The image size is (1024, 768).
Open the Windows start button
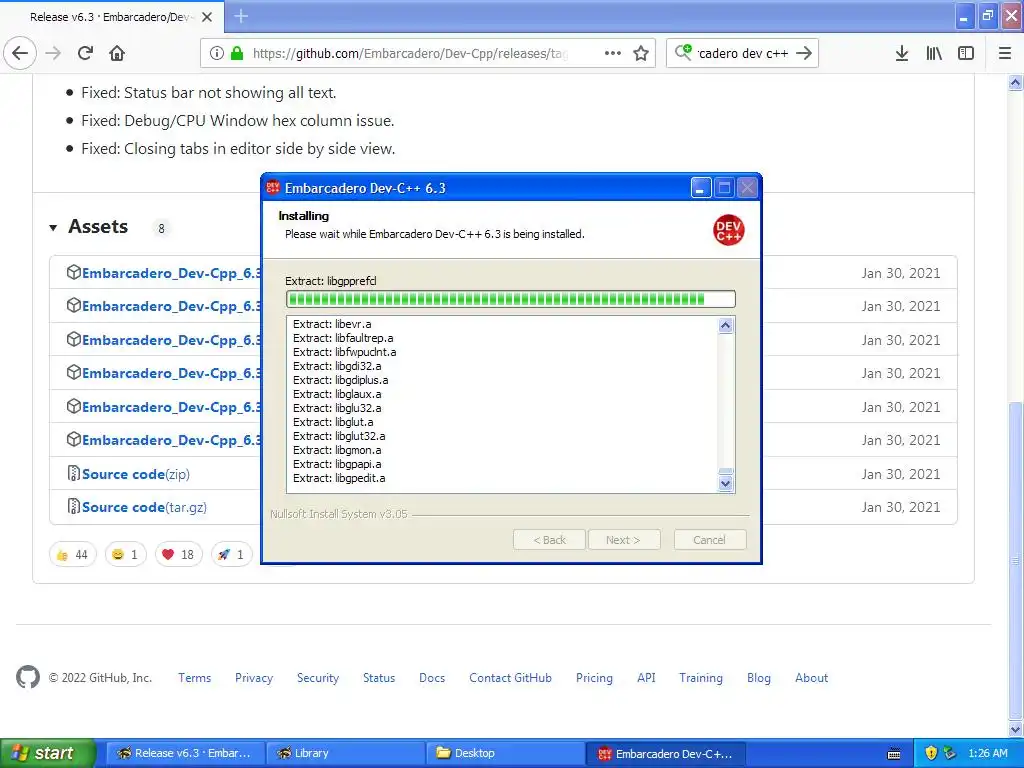click(48, 753)
